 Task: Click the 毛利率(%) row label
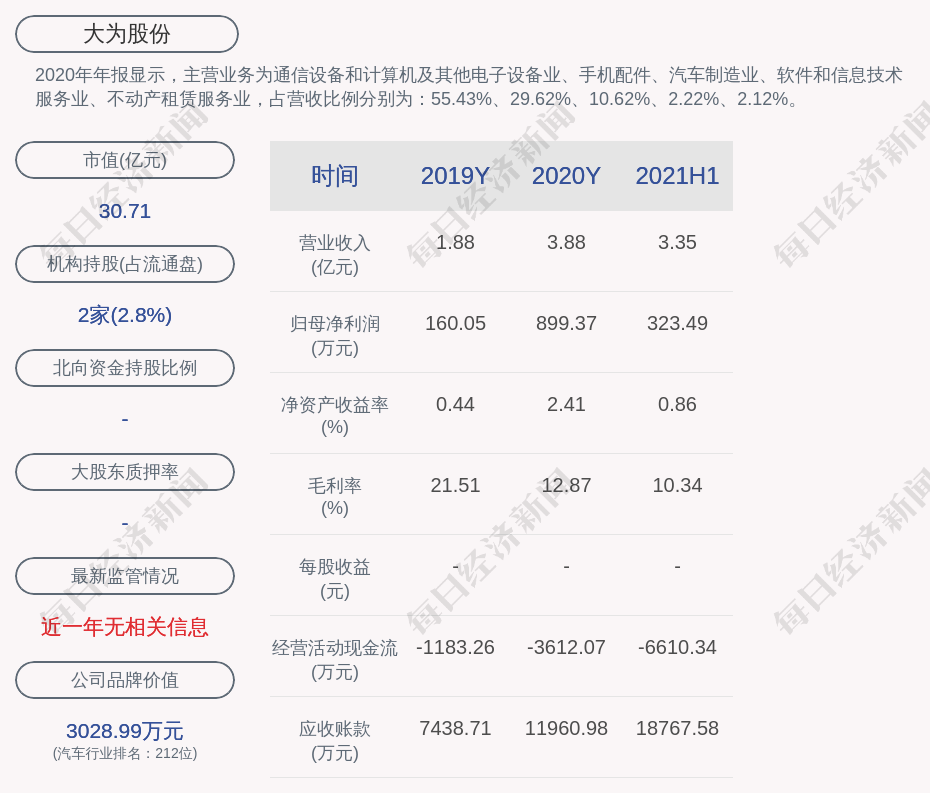[335, 497]
